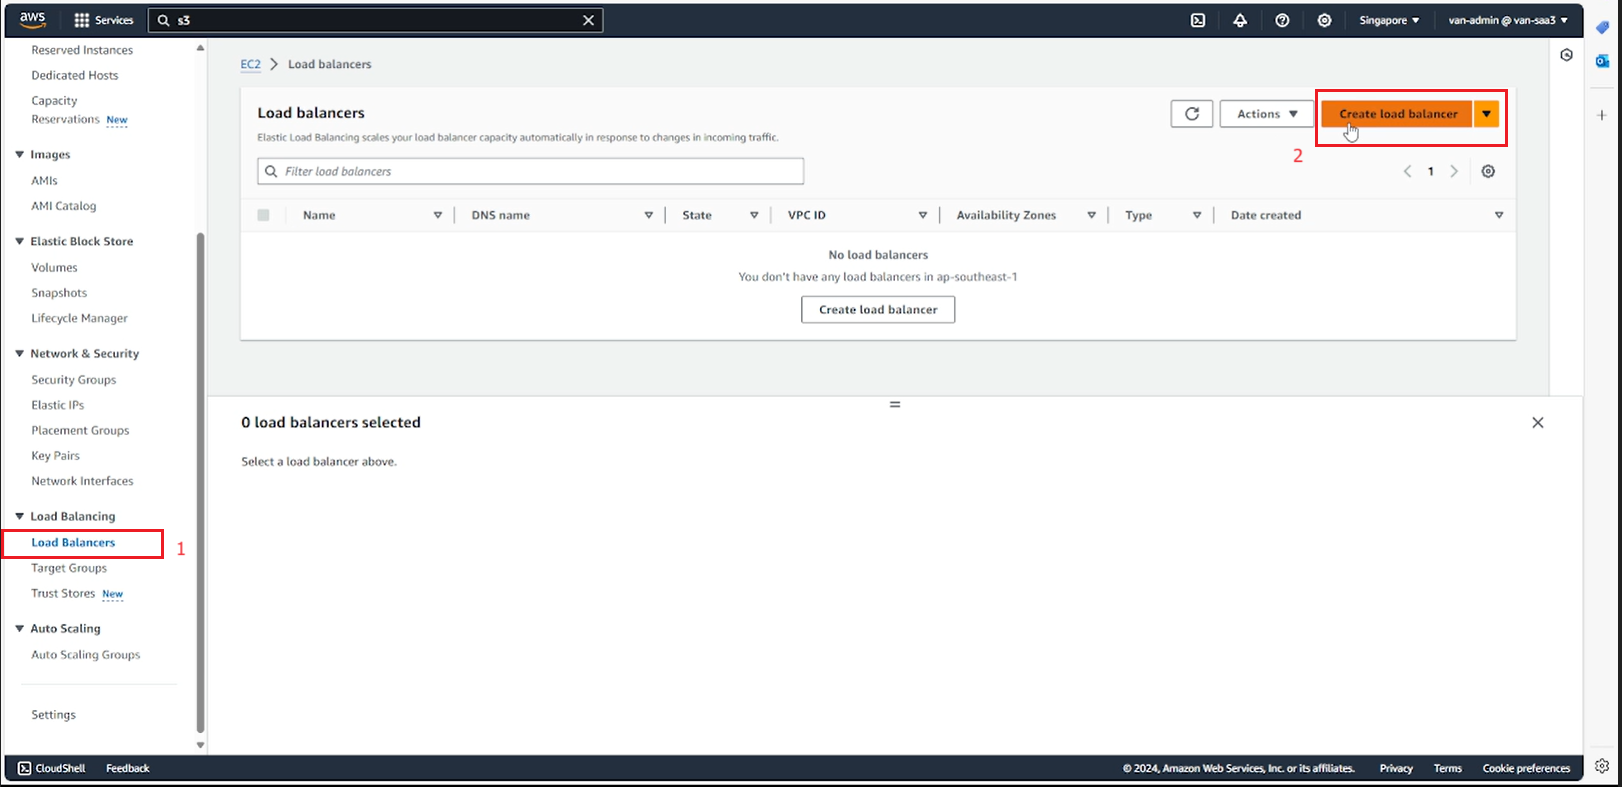1622x787 pixels.
Task: Open Security Groups in the sidebar
Action: pos(74,380)
